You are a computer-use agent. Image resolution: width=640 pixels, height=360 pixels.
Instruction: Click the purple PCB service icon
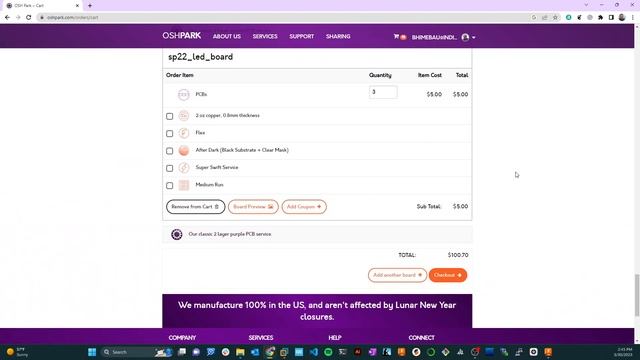point(176,234)
